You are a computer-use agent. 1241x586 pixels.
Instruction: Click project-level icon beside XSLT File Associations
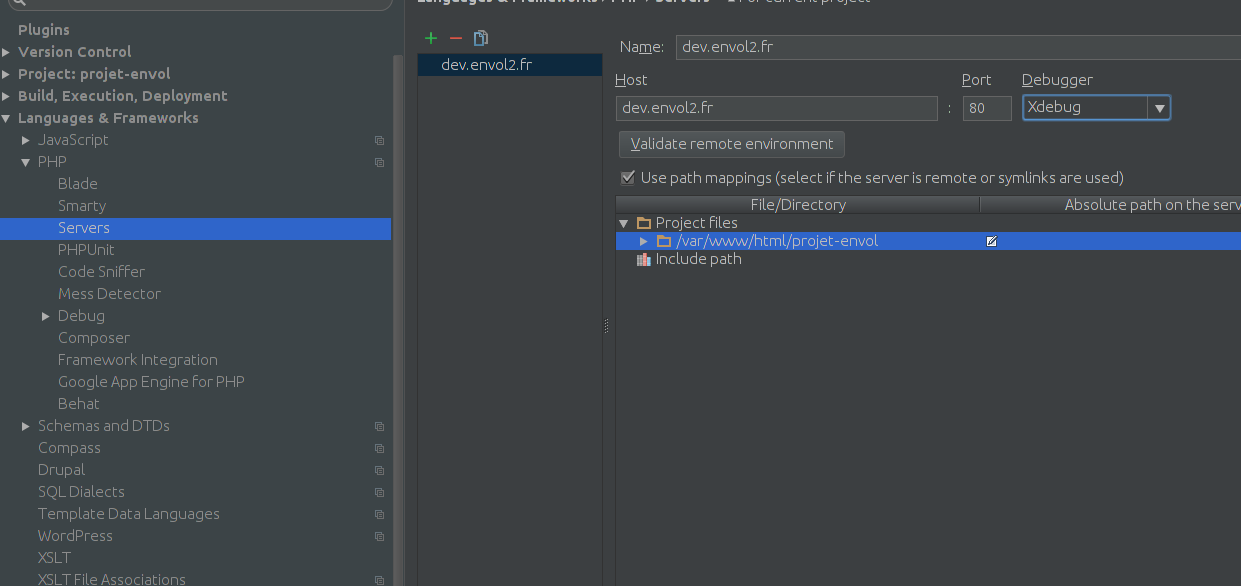pyautogui.click(x=379, y=580)
